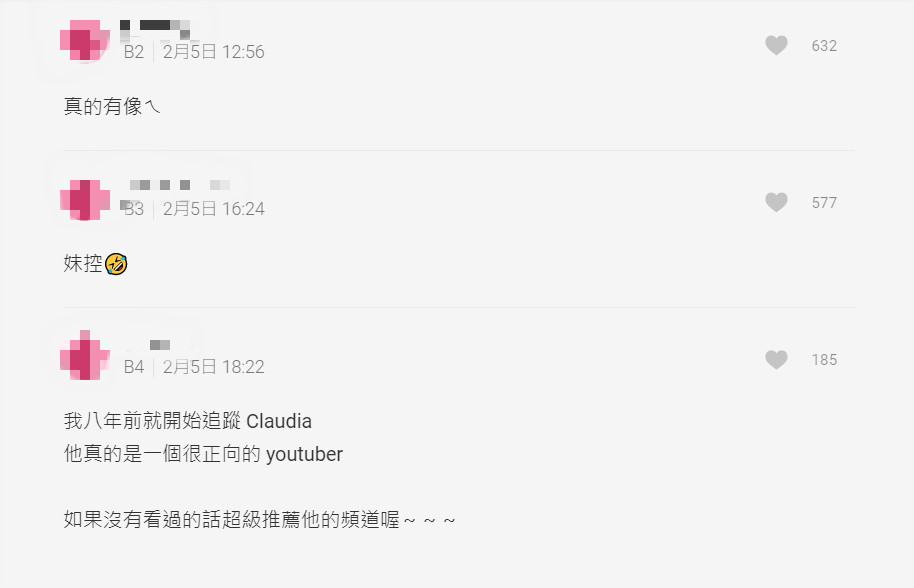Open the 577 like count
The height and width of the screenshot is (588, 914).
[824, 203]
